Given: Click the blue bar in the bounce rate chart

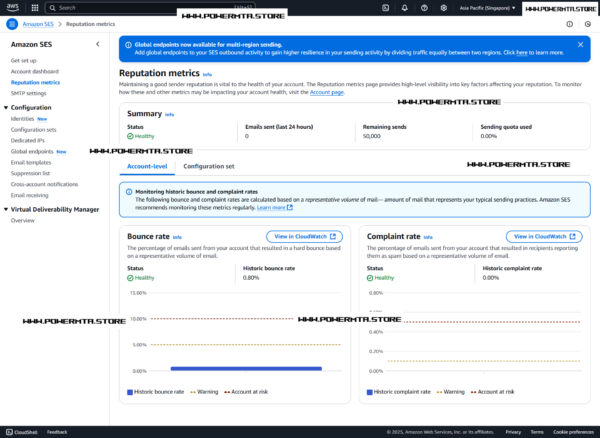Looking at the screenshot, I should pos(246,369).
